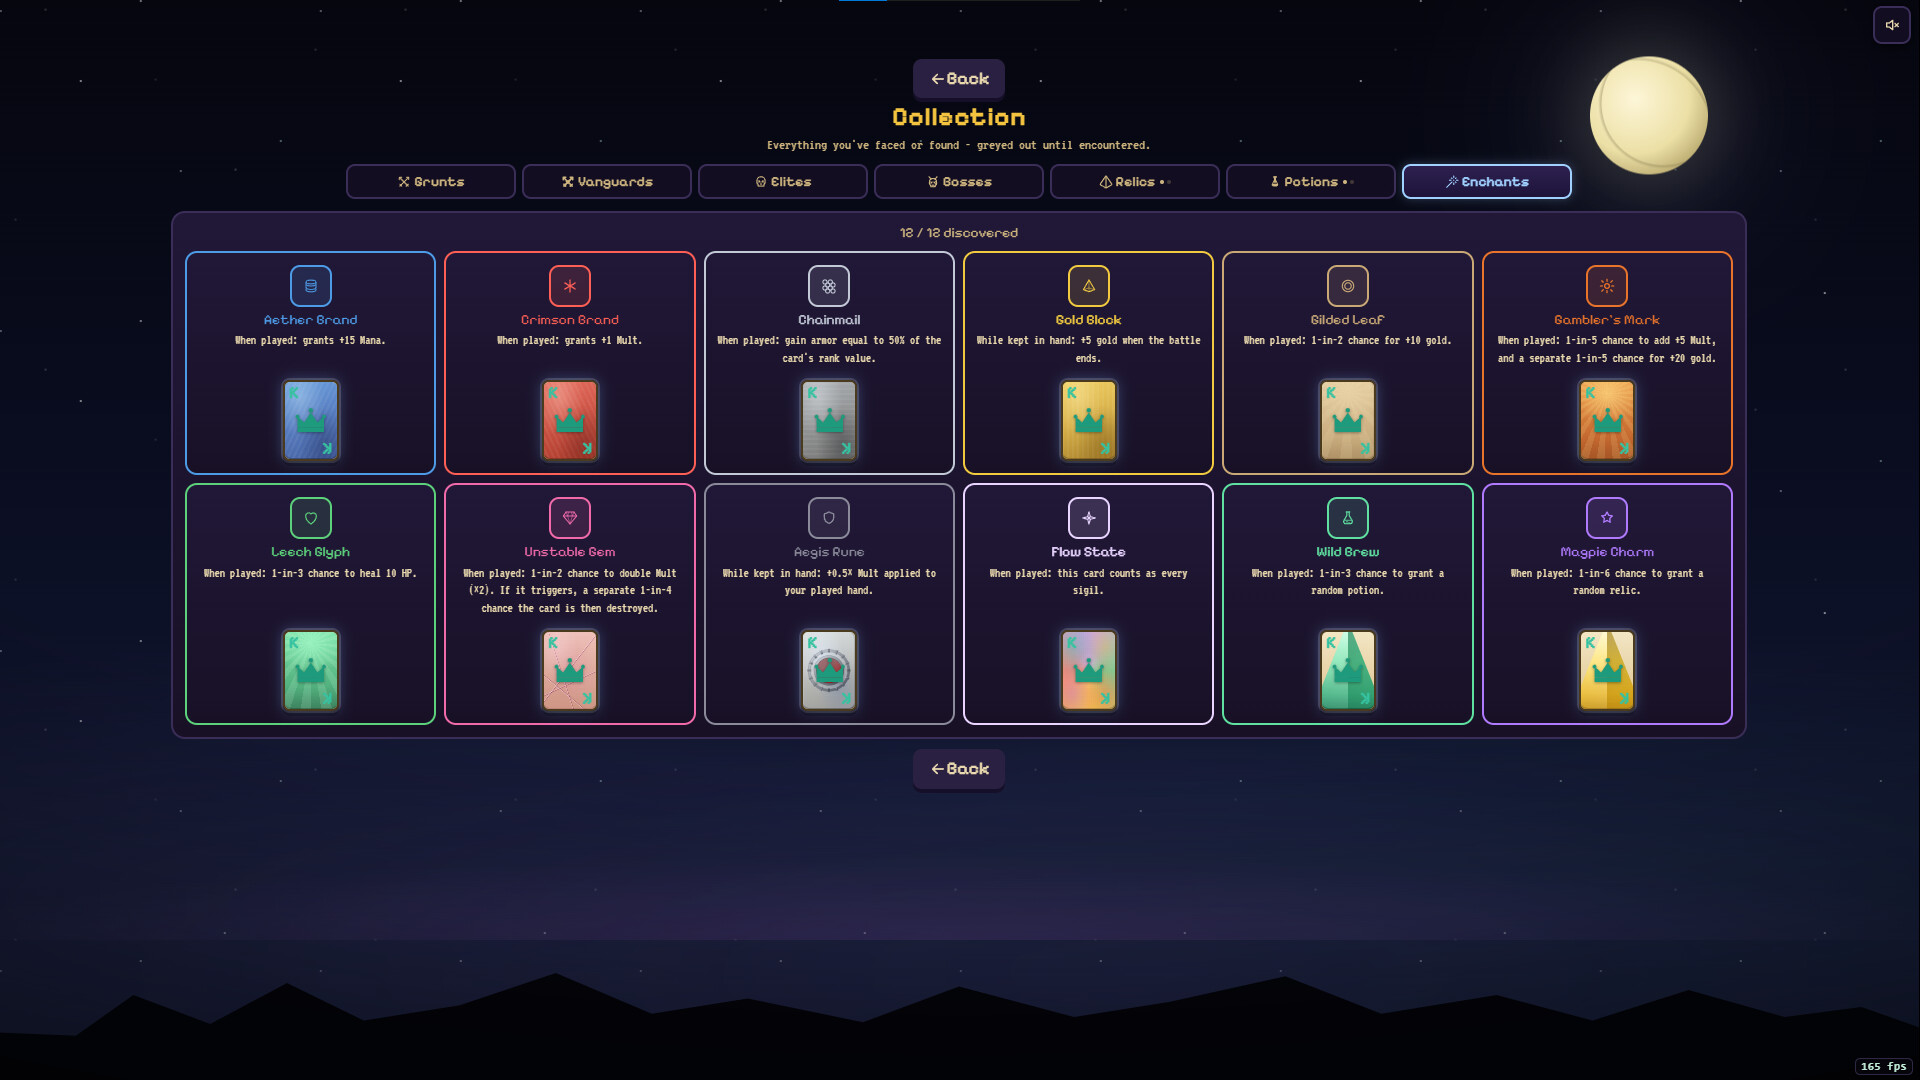Screen dimensions: 1920x1080
Task: Click the Collection heading
Action: 959,117
